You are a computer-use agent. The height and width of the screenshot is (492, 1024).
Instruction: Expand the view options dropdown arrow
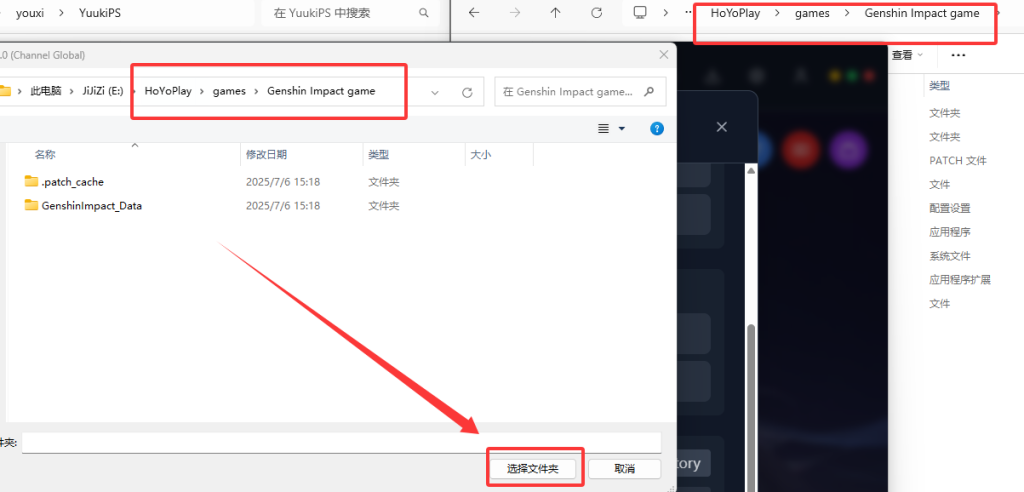(x=622, y=129)
